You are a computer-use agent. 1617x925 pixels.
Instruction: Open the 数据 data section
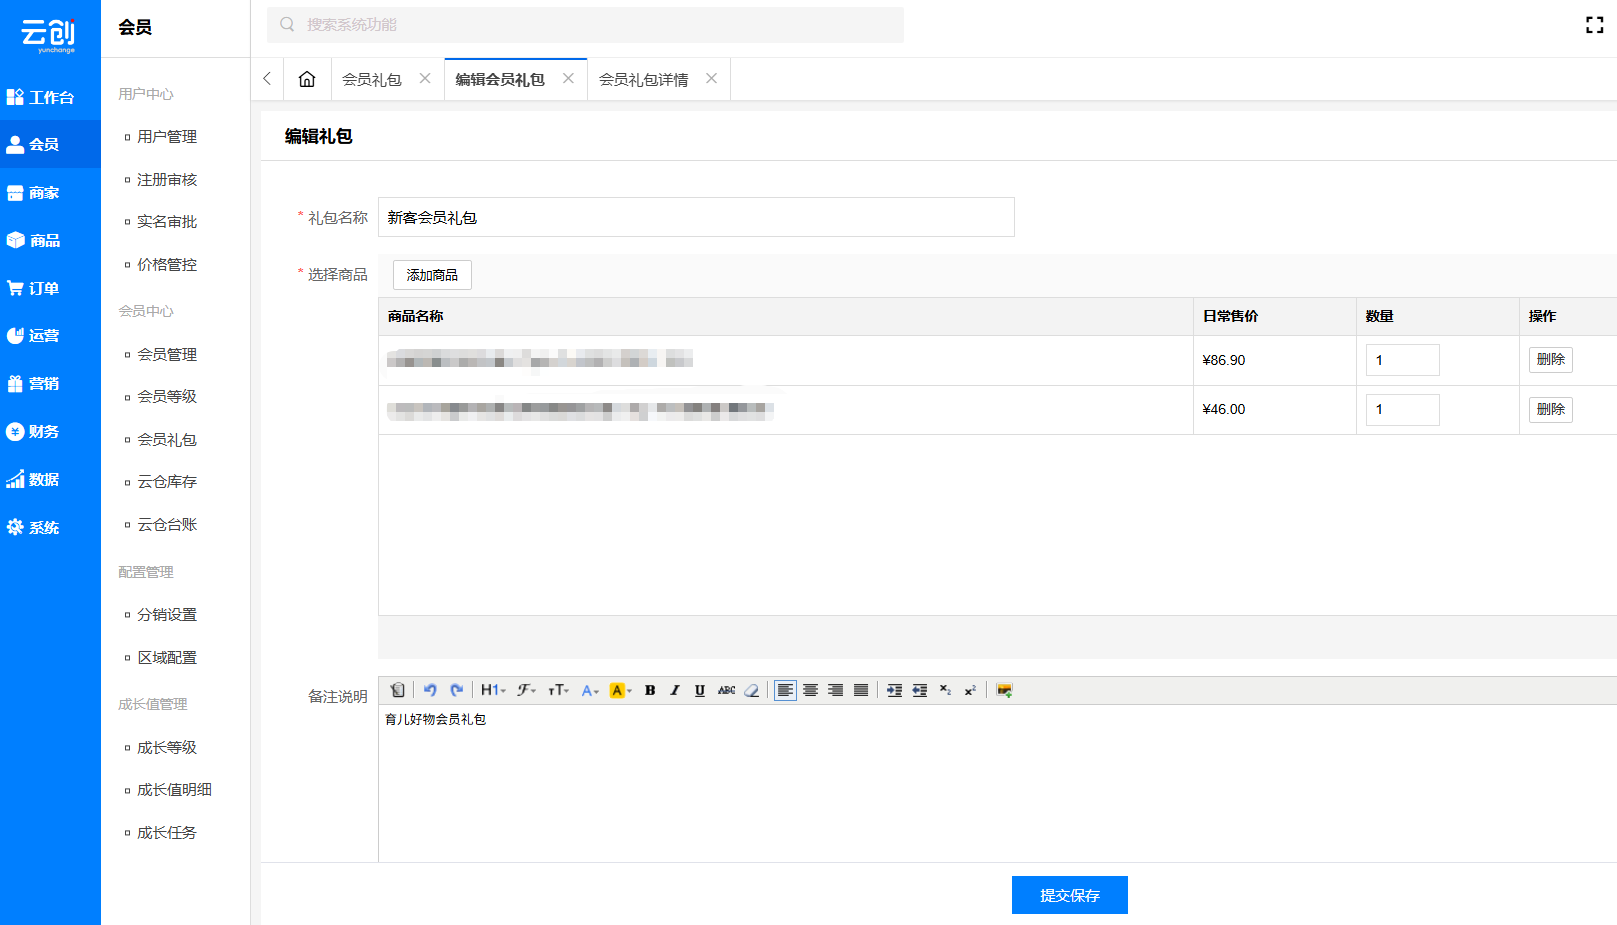click(x=50, y=479)
